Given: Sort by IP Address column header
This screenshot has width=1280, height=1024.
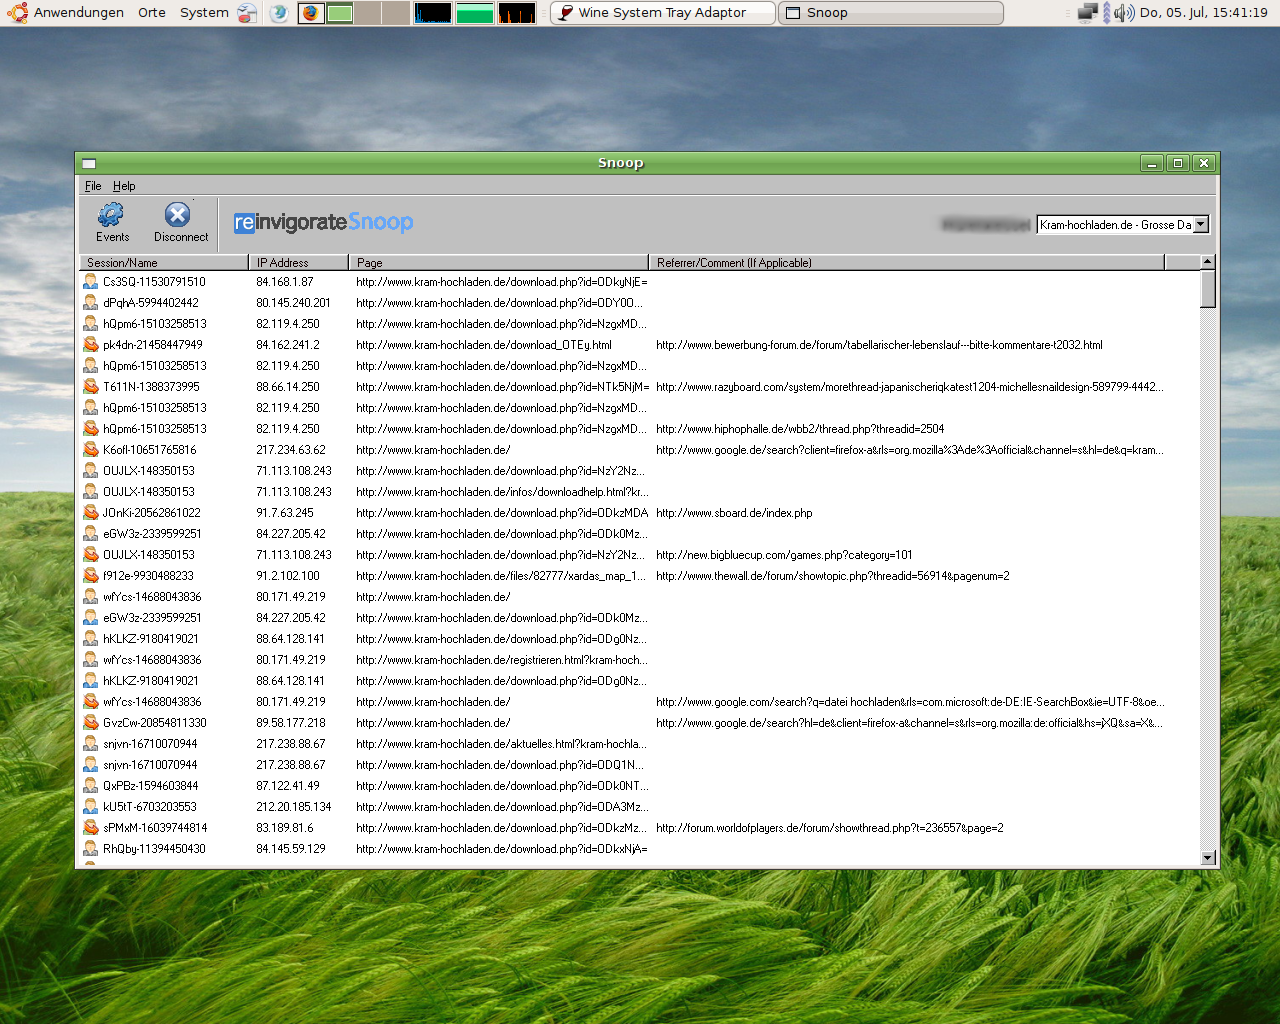Looking at the screenshot, I should click(298, 262).
